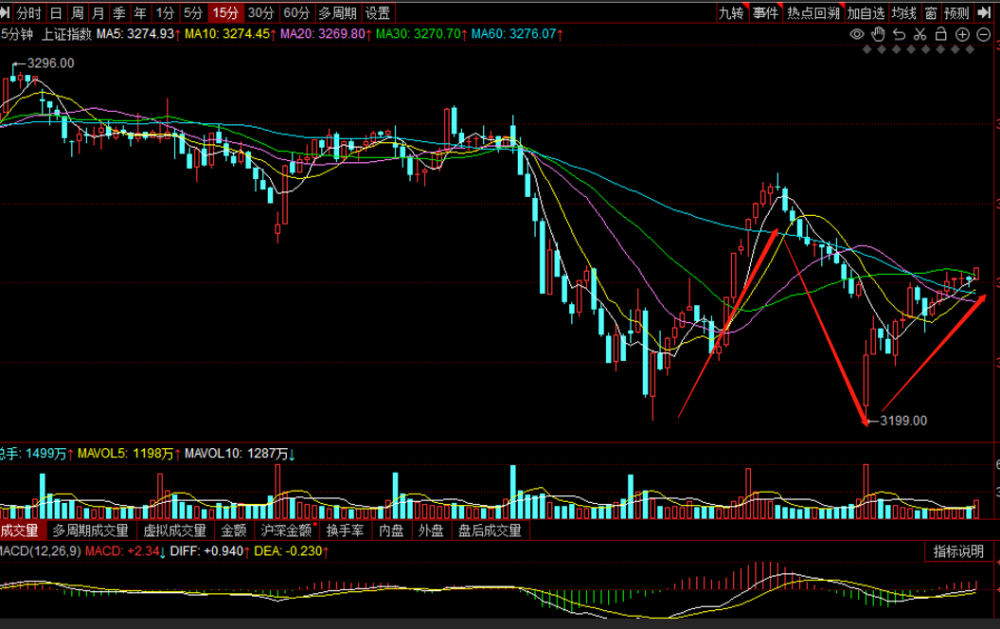1000x629 pixels.
Task: Click the MA10: 3274.45 value label
Action: 228,34
